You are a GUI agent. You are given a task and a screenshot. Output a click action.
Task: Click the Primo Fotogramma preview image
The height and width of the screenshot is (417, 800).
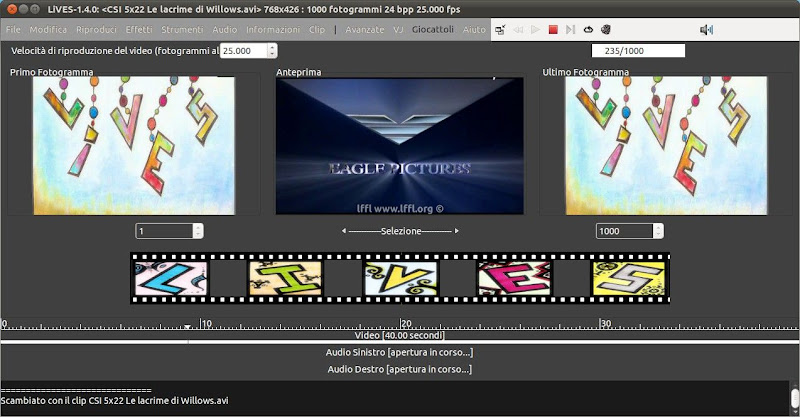134,145
